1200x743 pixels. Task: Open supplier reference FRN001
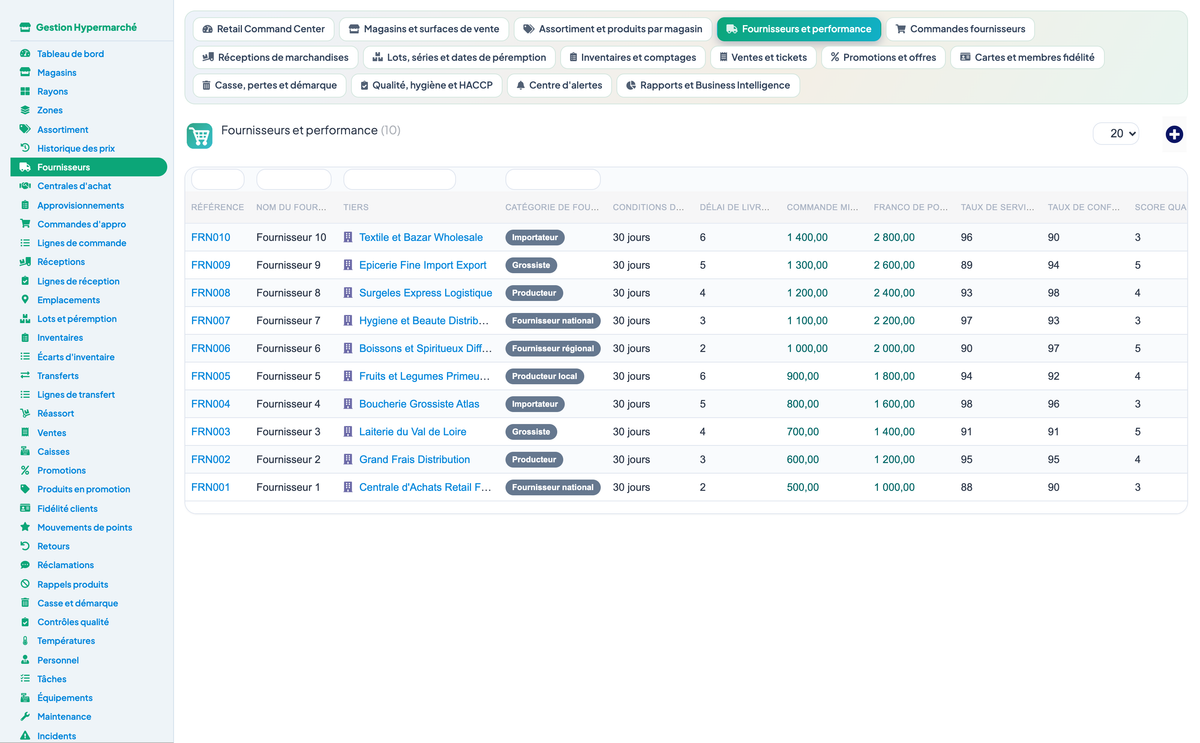[x=211, y=488]
